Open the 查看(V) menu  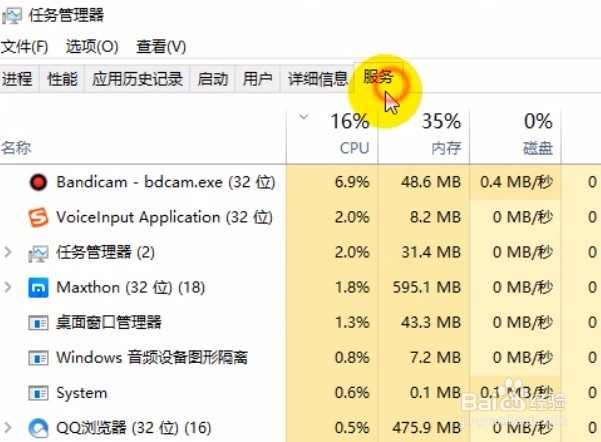[161, 47]
